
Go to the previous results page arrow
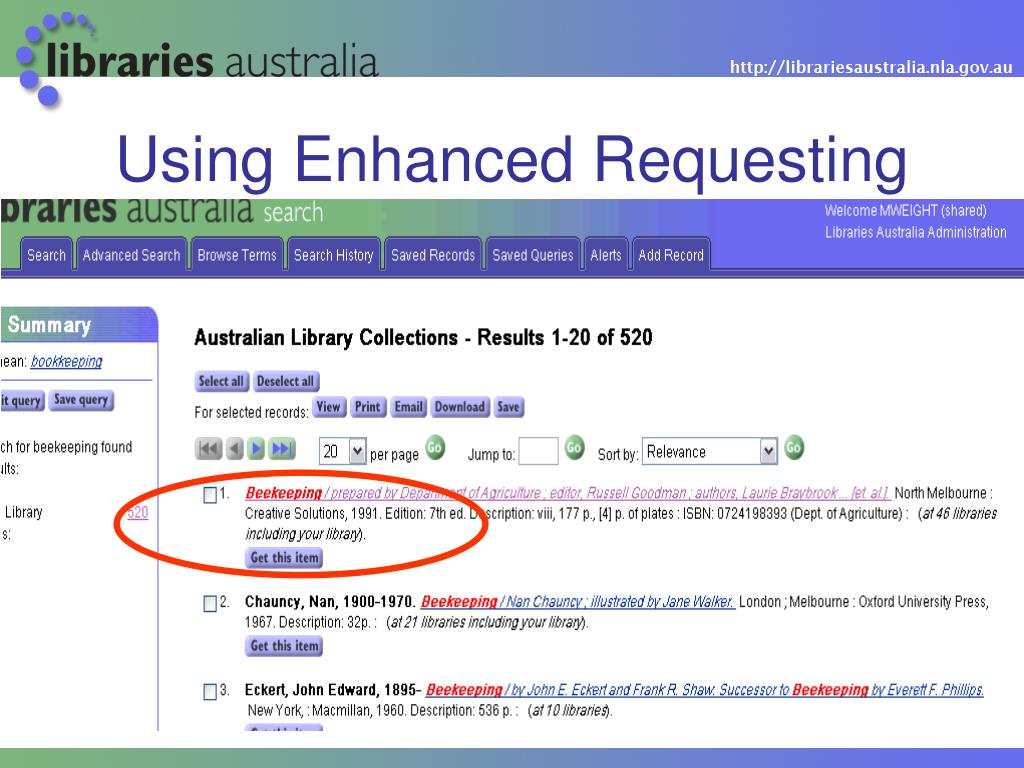234,449
